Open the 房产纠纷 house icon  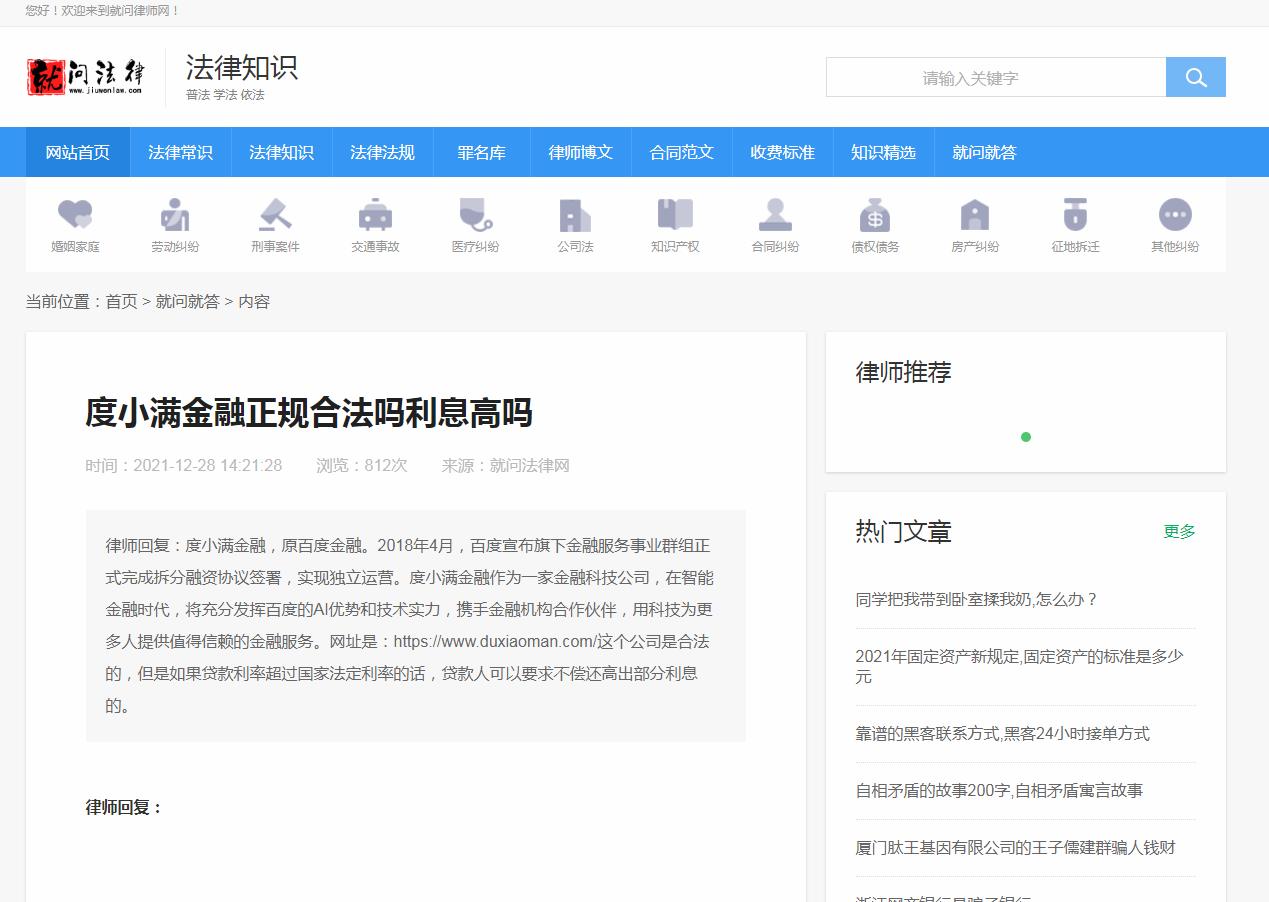tap(975, 215)
